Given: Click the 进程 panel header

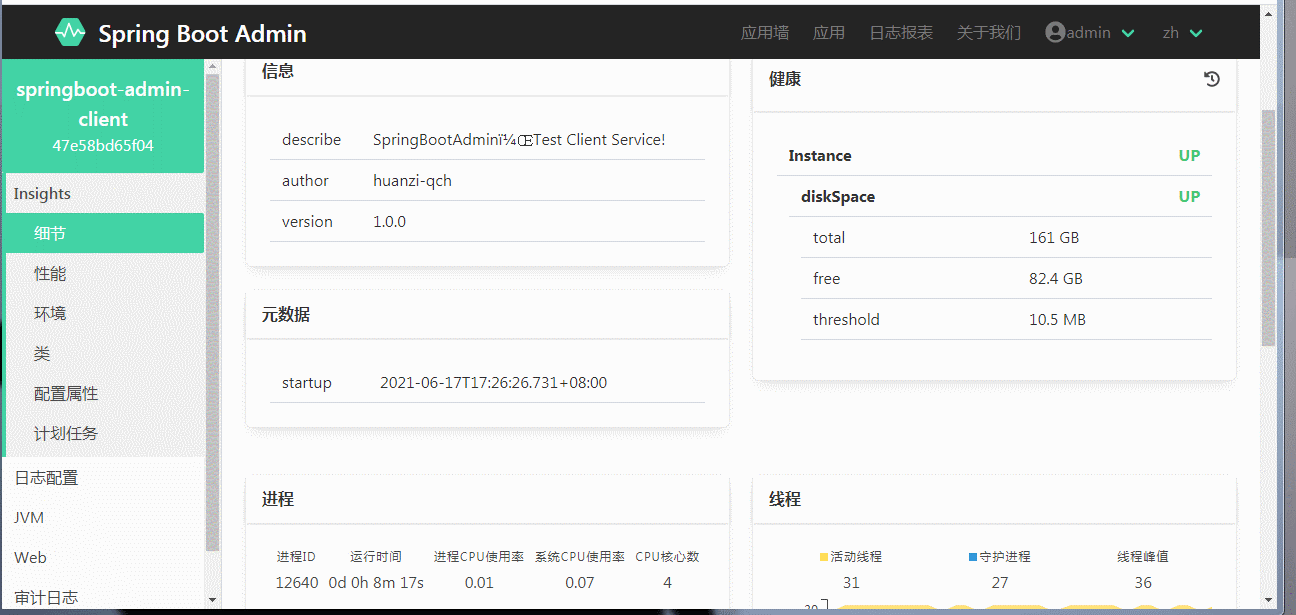Looking at the screenshot, I should 487,498.
